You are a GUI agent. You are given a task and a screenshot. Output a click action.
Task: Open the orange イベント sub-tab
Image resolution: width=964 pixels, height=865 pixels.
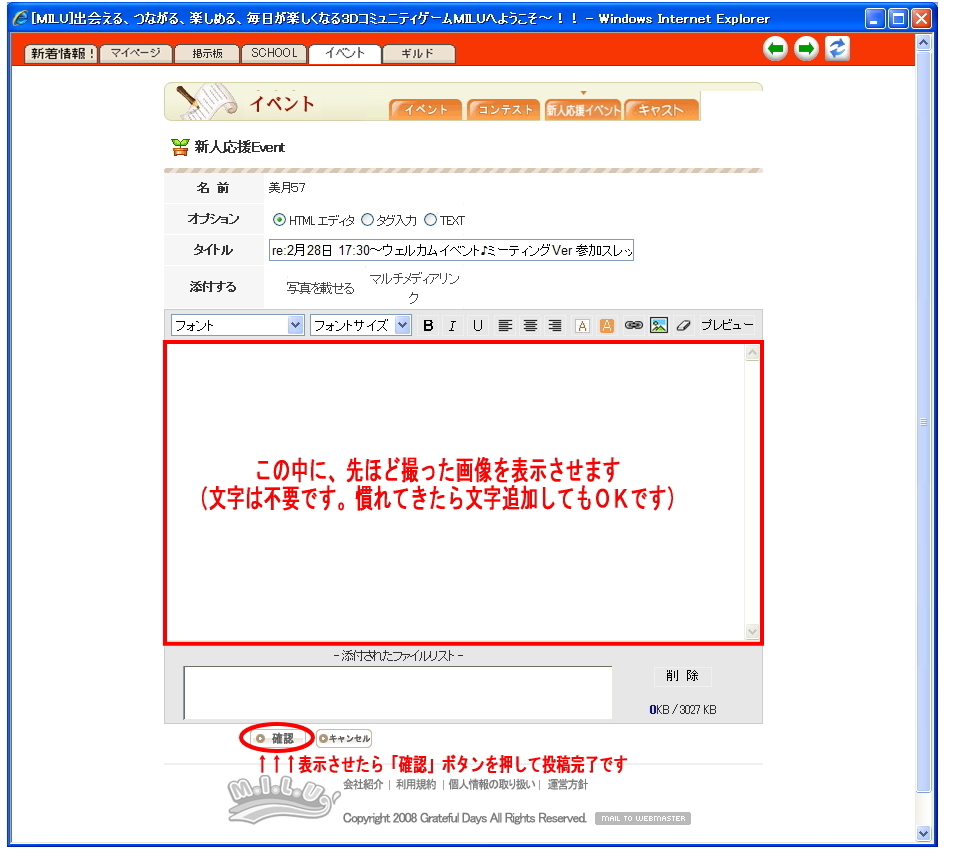[x=425, y=110]
